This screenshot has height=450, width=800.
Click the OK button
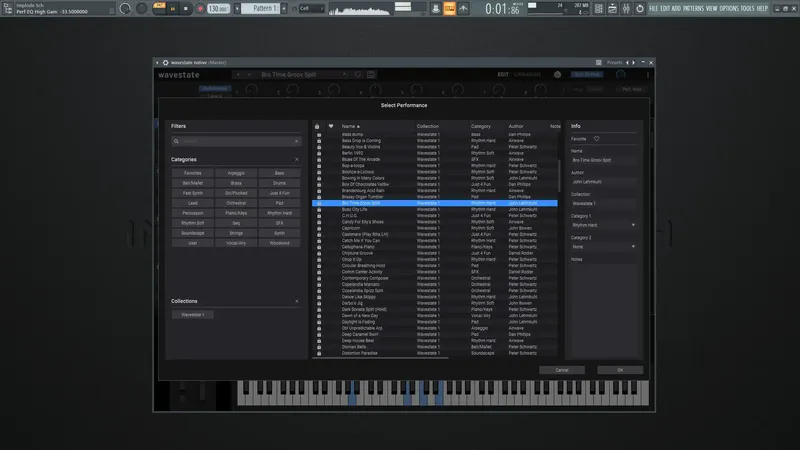(620, 370)
